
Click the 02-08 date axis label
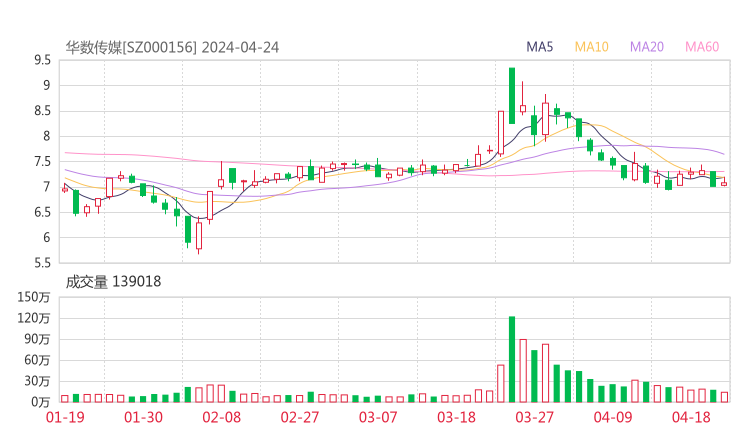[x=222, y=417]
